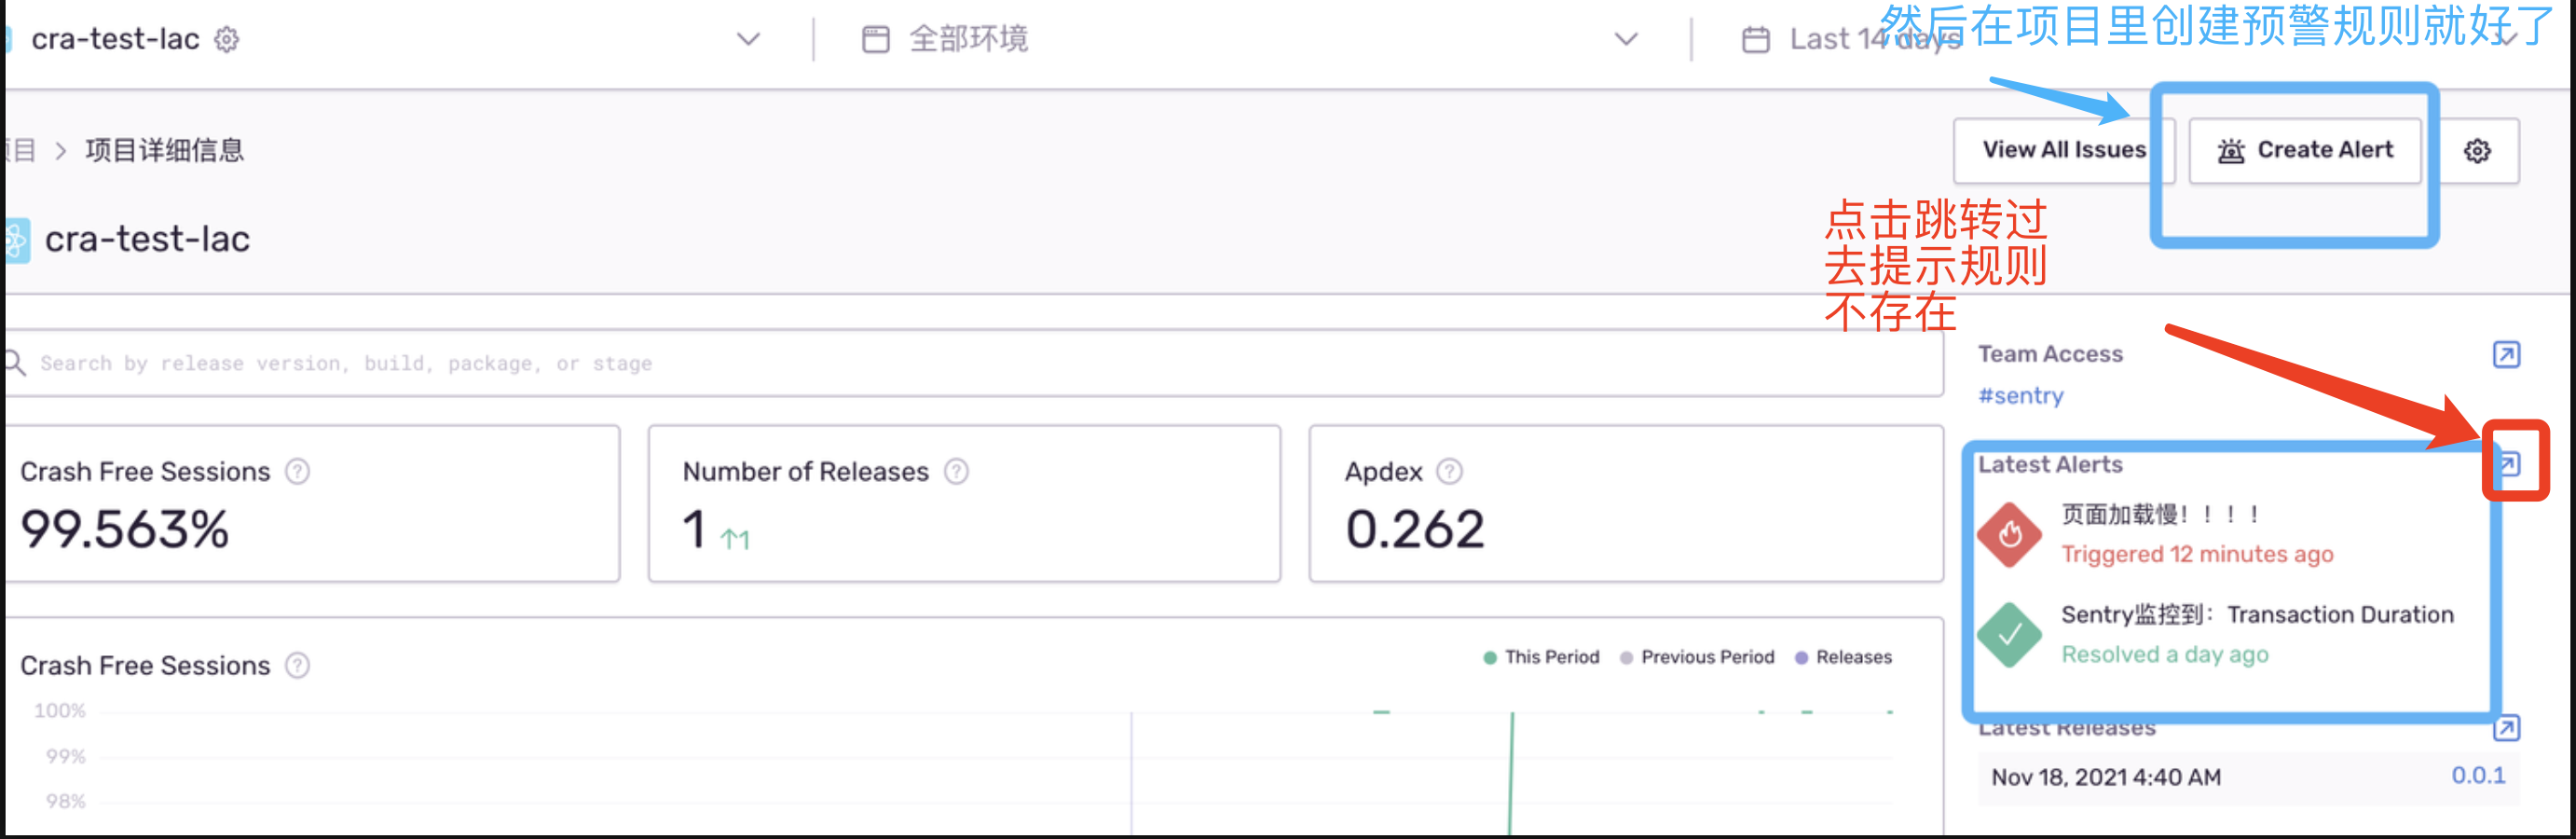Open the 页面加载慢 alert
This screenshot has width=2576, height=839.
point(2160,514)
